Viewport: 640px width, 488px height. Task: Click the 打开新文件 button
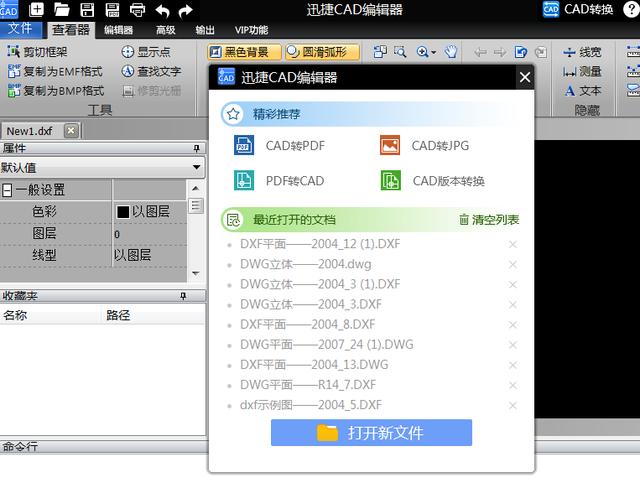[371, 433]
